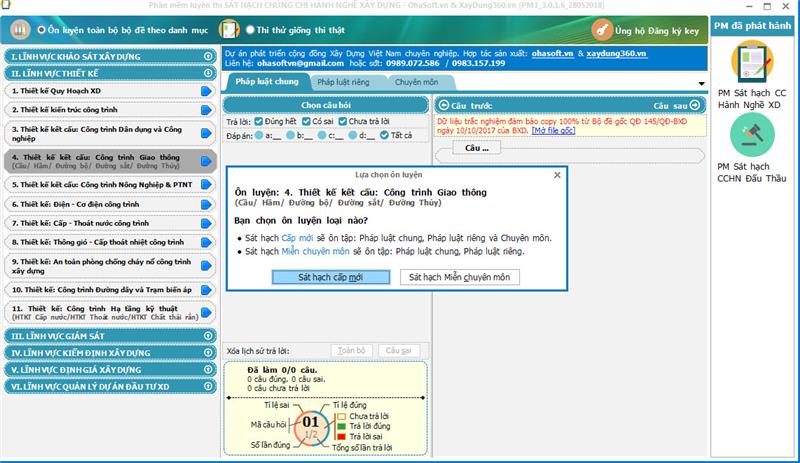Viewport: 800px width, 463px height.
Task: Click the Câu ... question label button
Action: coord(477,148)
